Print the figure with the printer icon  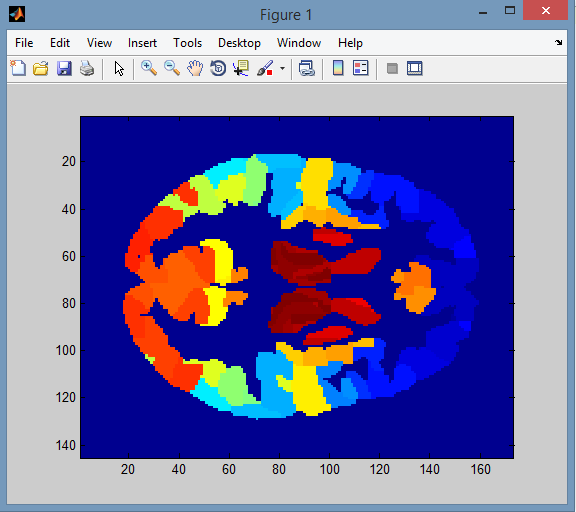[x=87, y=68]
